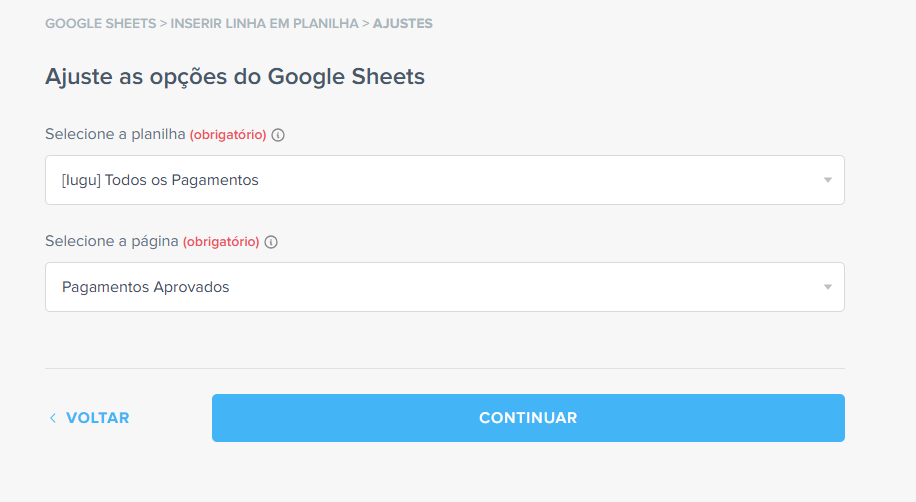The image size is (916, 502).
Task: Click the VOLTAR link
Action: click(97, 418)
